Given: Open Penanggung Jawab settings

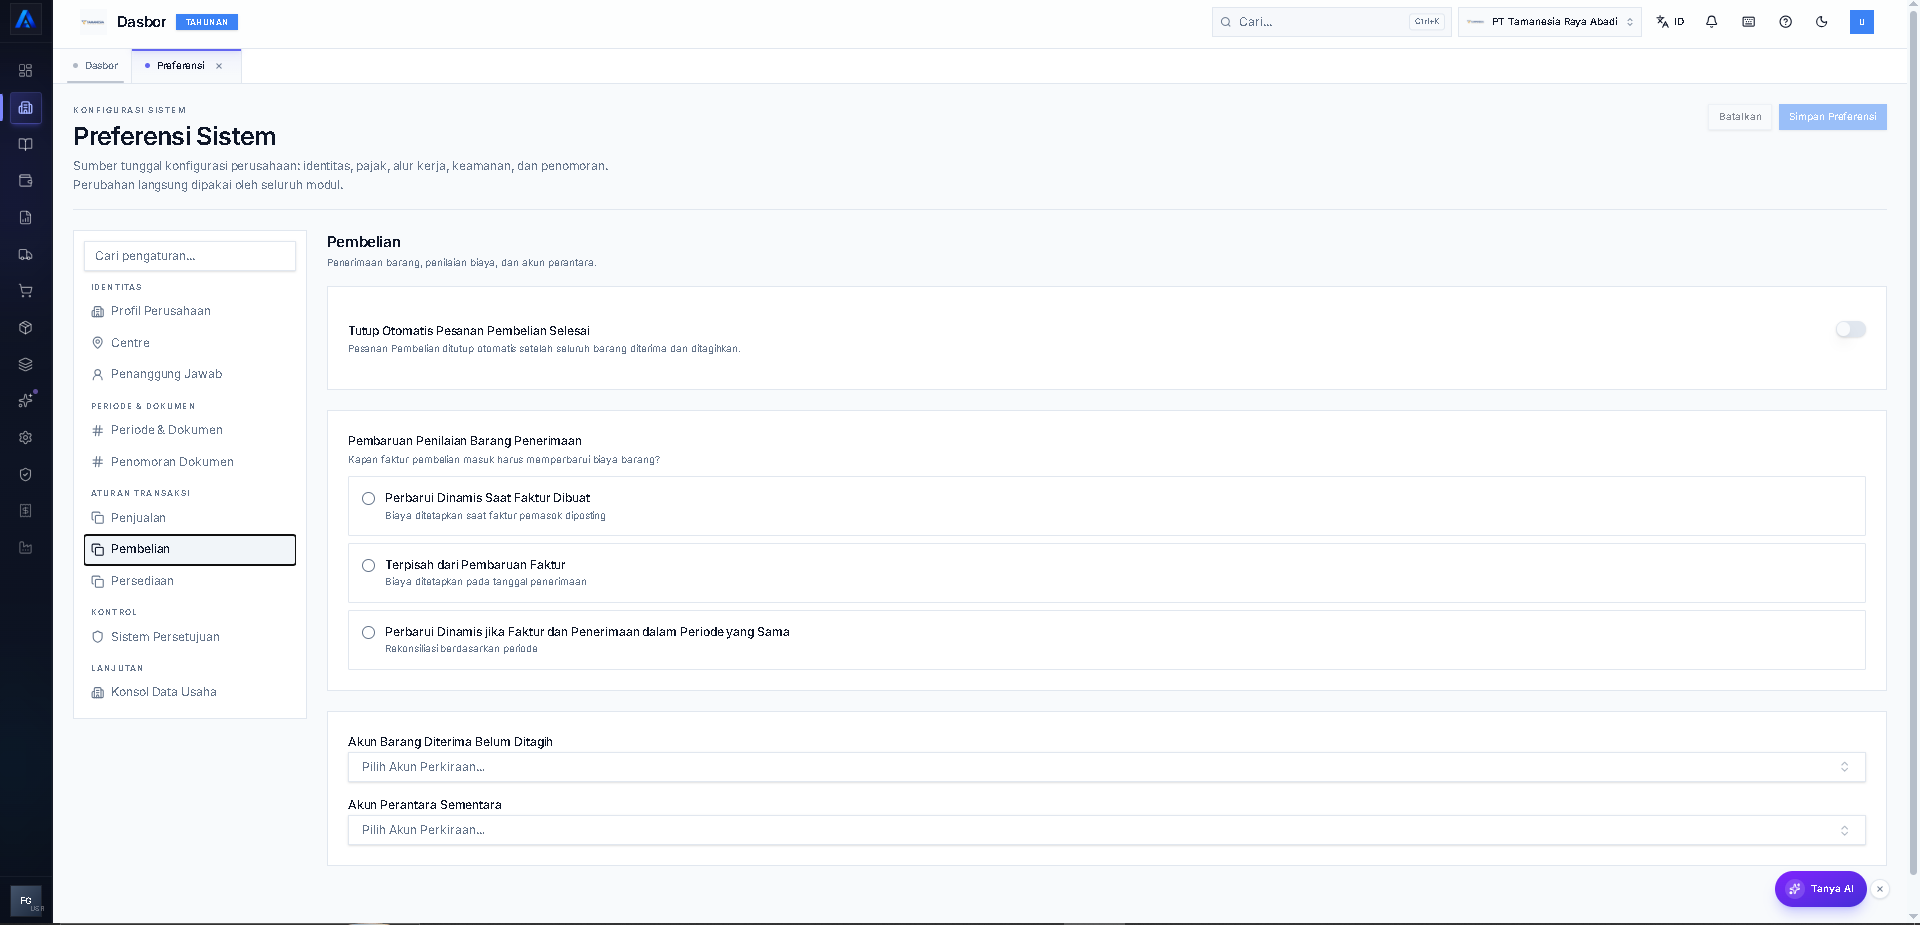Looking at the screenshot, I should (x=190, y=374).
